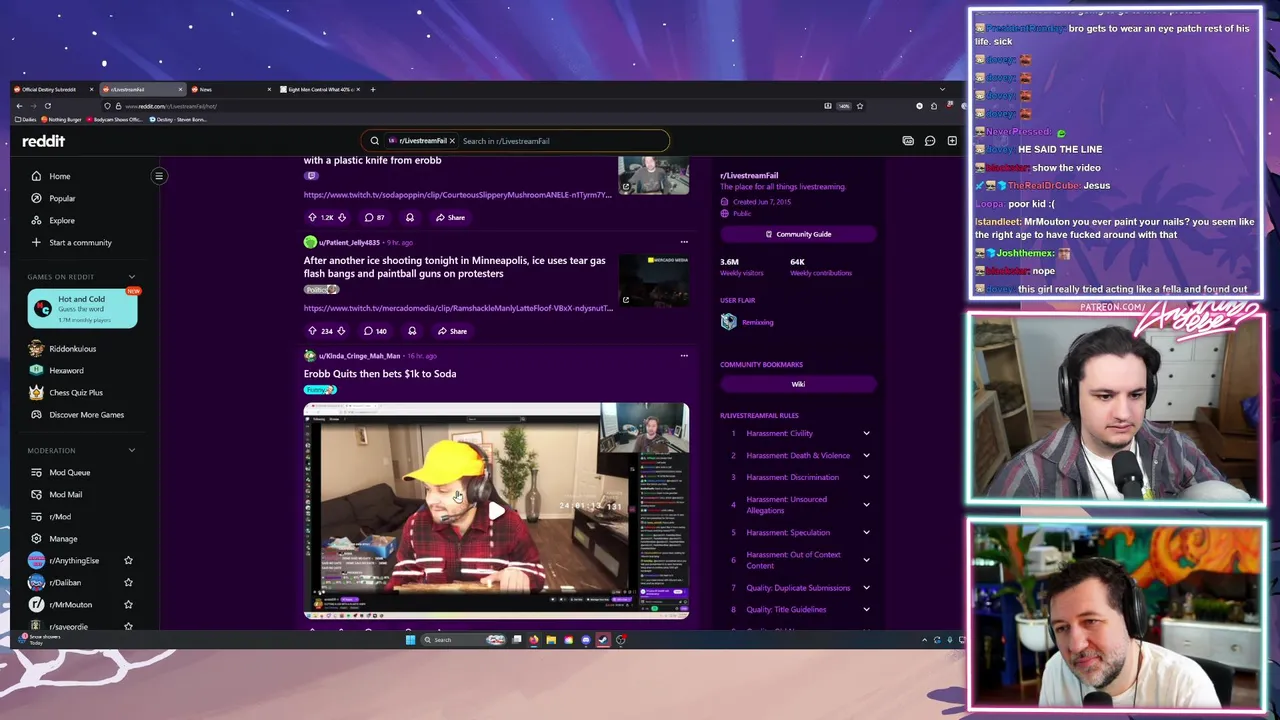This screenshot has width=1280, height=720.
Task: Collapse the Games on Reddit section
Action: [x=131, y=277]
